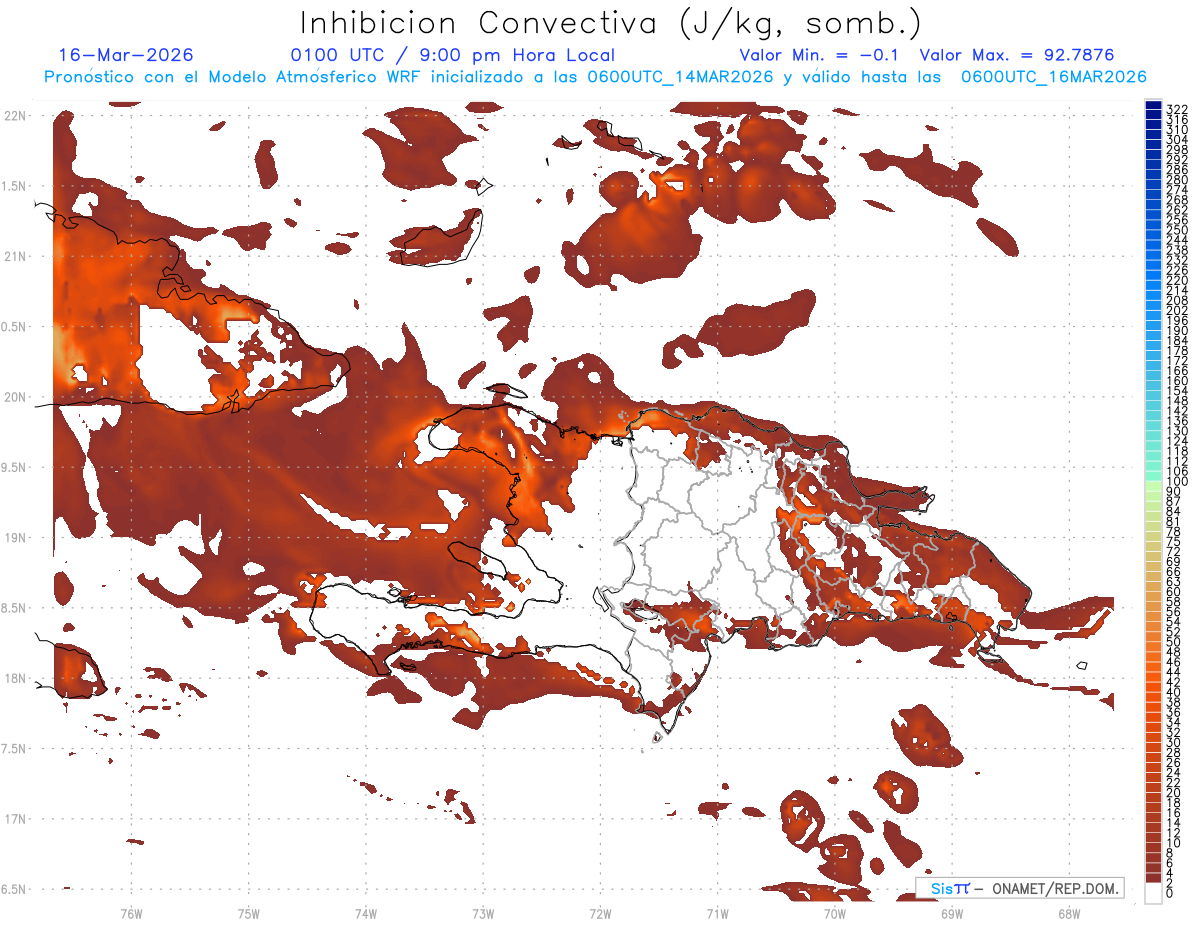Screen dimensions: 1200x927
Task: Click the "68W" longitude label
Action: tap(1069, 913)
